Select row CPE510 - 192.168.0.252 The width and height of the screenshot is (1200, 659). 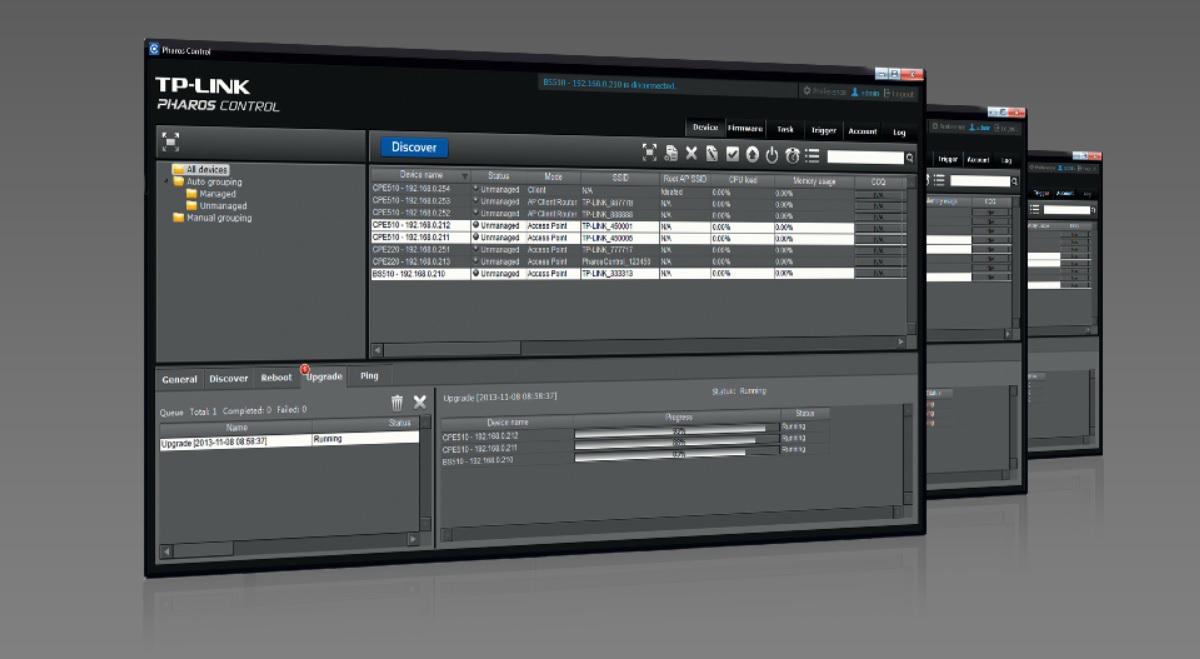[638, 214]
